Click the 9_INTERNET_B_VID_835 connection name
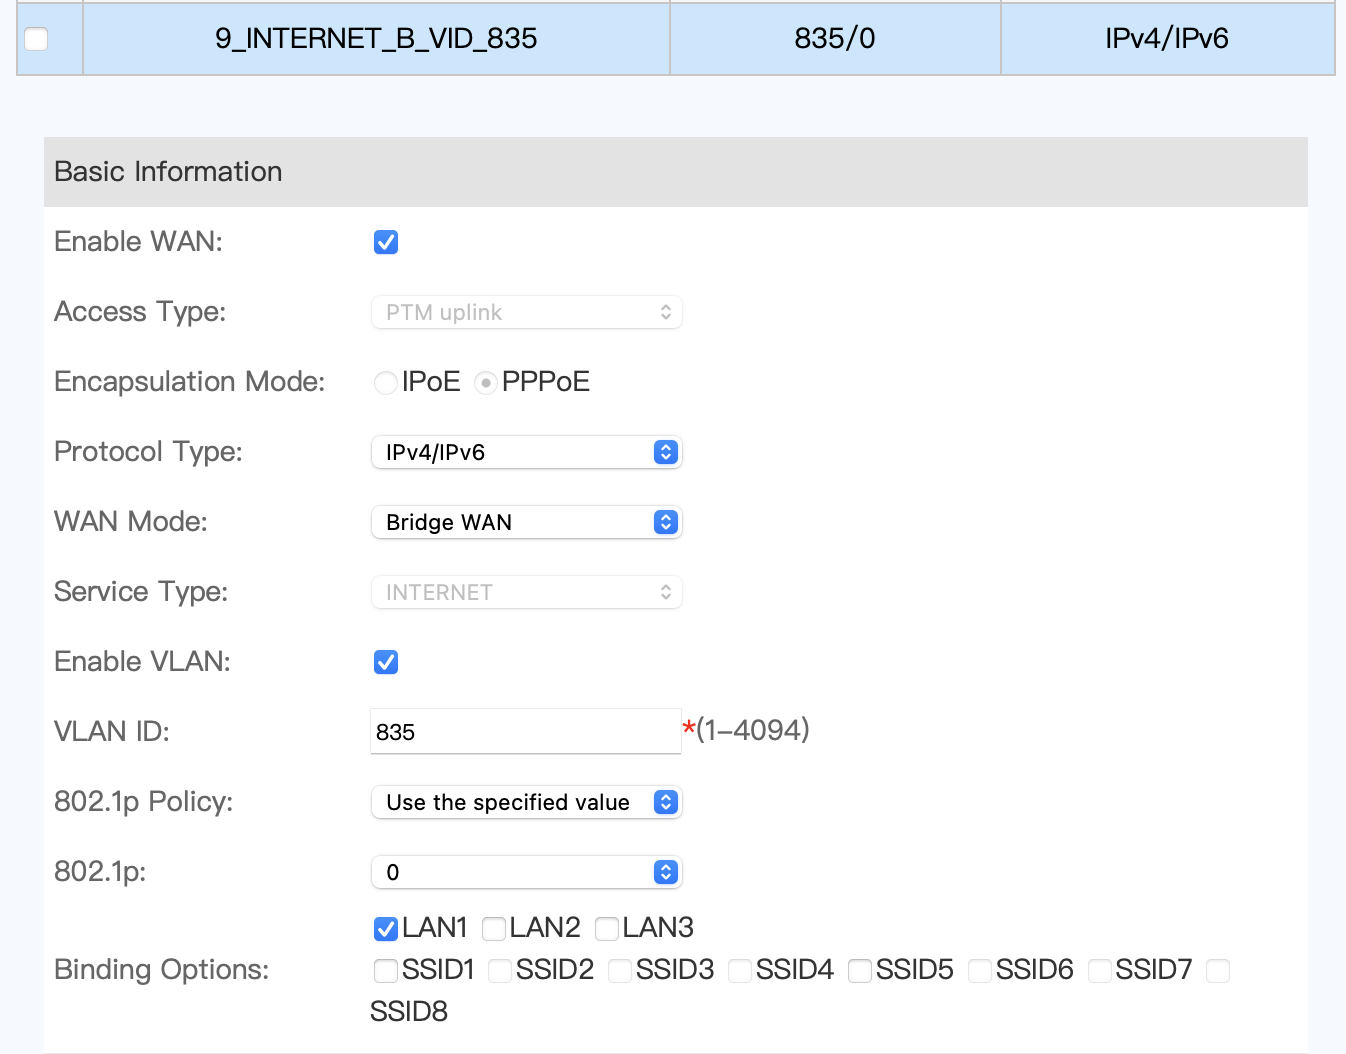This screenshot has height=1054, width=1346. 376,39
